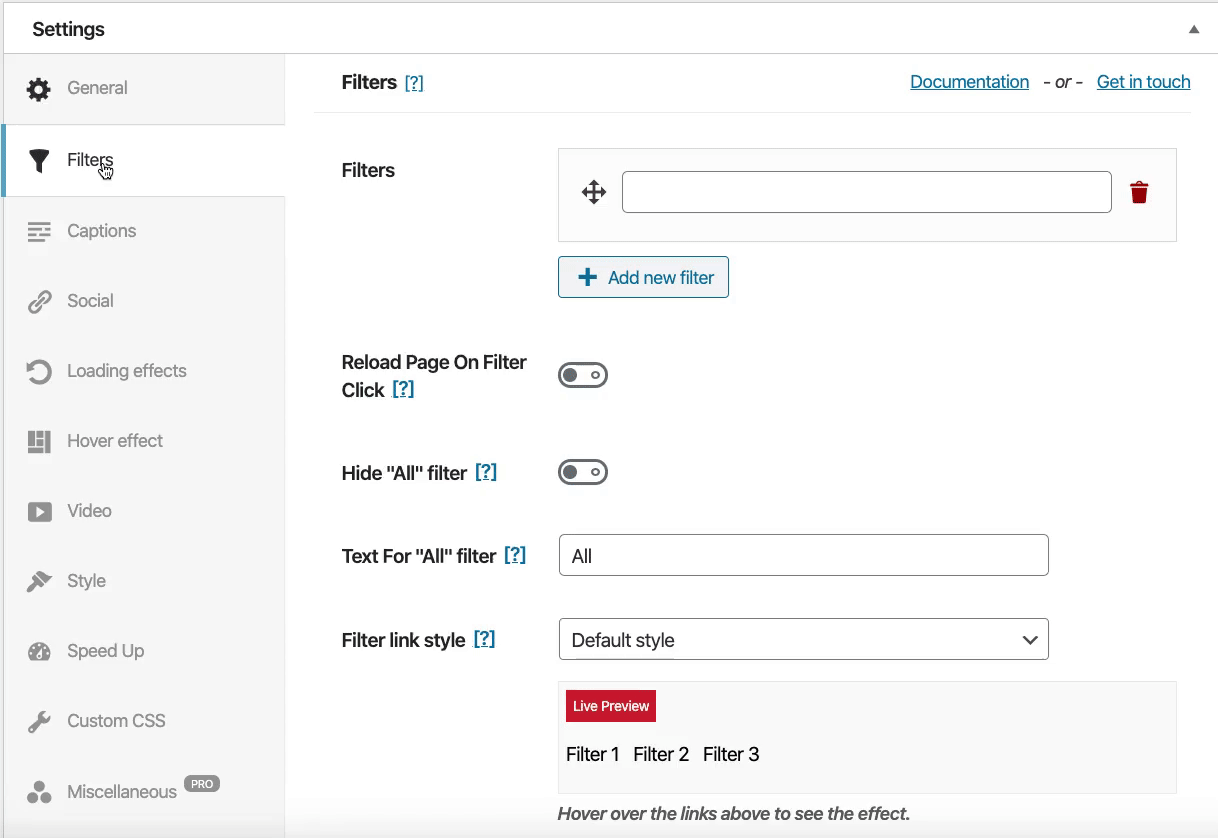
Task: Open the Hover effect tab
Action: 144,441
